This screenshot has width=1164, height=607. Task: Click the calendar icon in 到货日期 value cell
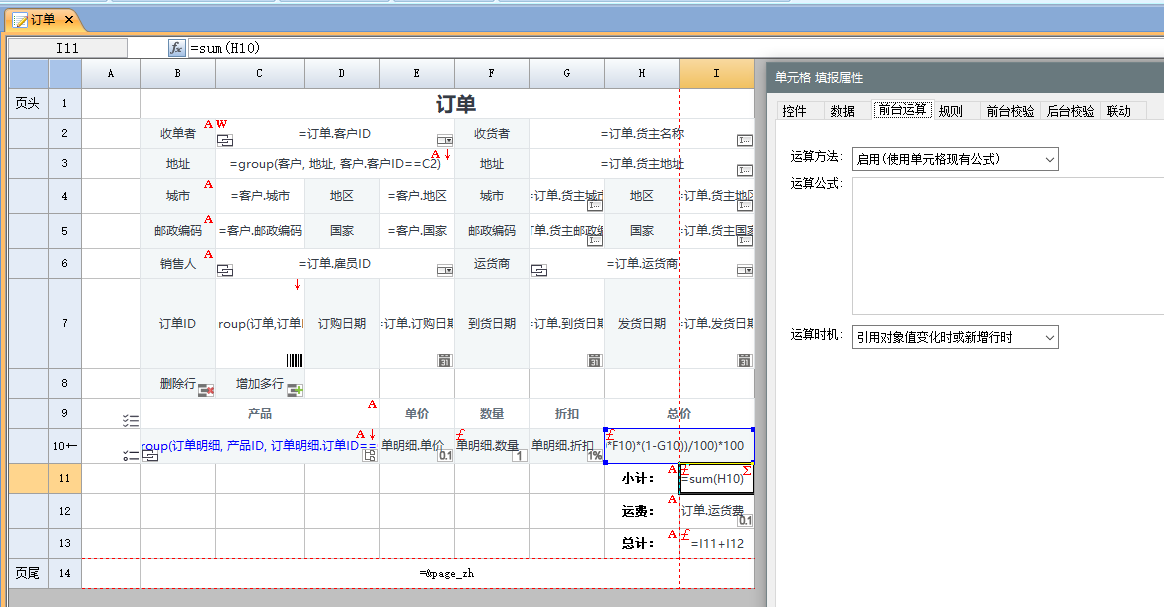594,361
